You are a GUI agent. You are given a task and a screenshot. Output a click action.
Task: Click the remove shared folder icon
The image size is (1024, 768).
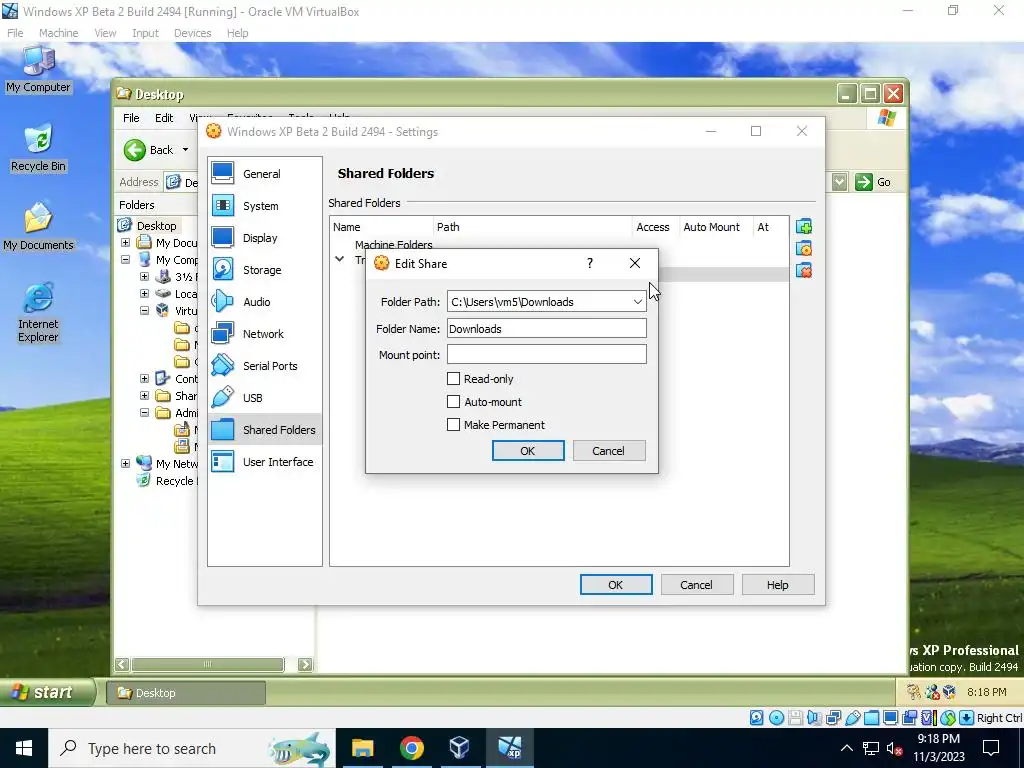[x=804, y=270]
